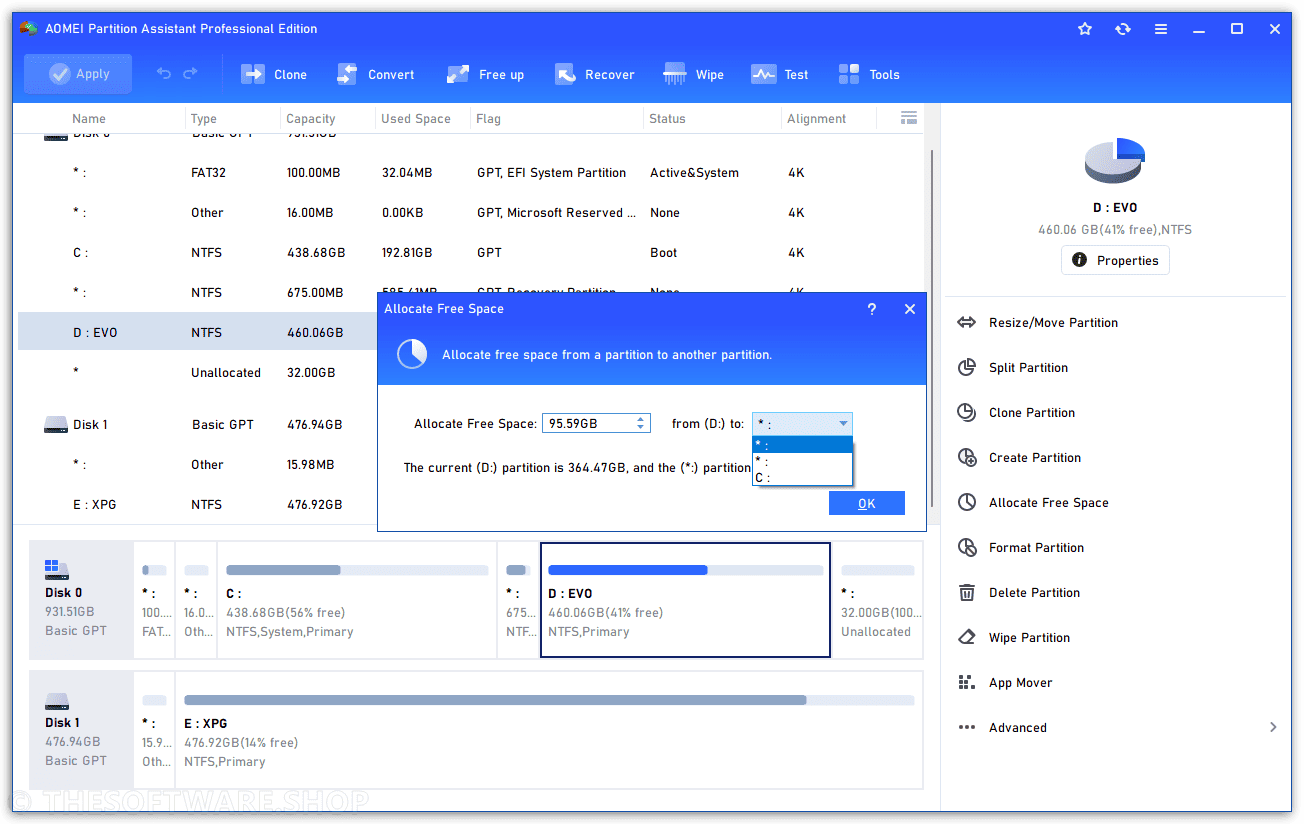Open the Wipe menu
Image resolution: width=1304 pixels, height=824 pixels.
[693, 74]
